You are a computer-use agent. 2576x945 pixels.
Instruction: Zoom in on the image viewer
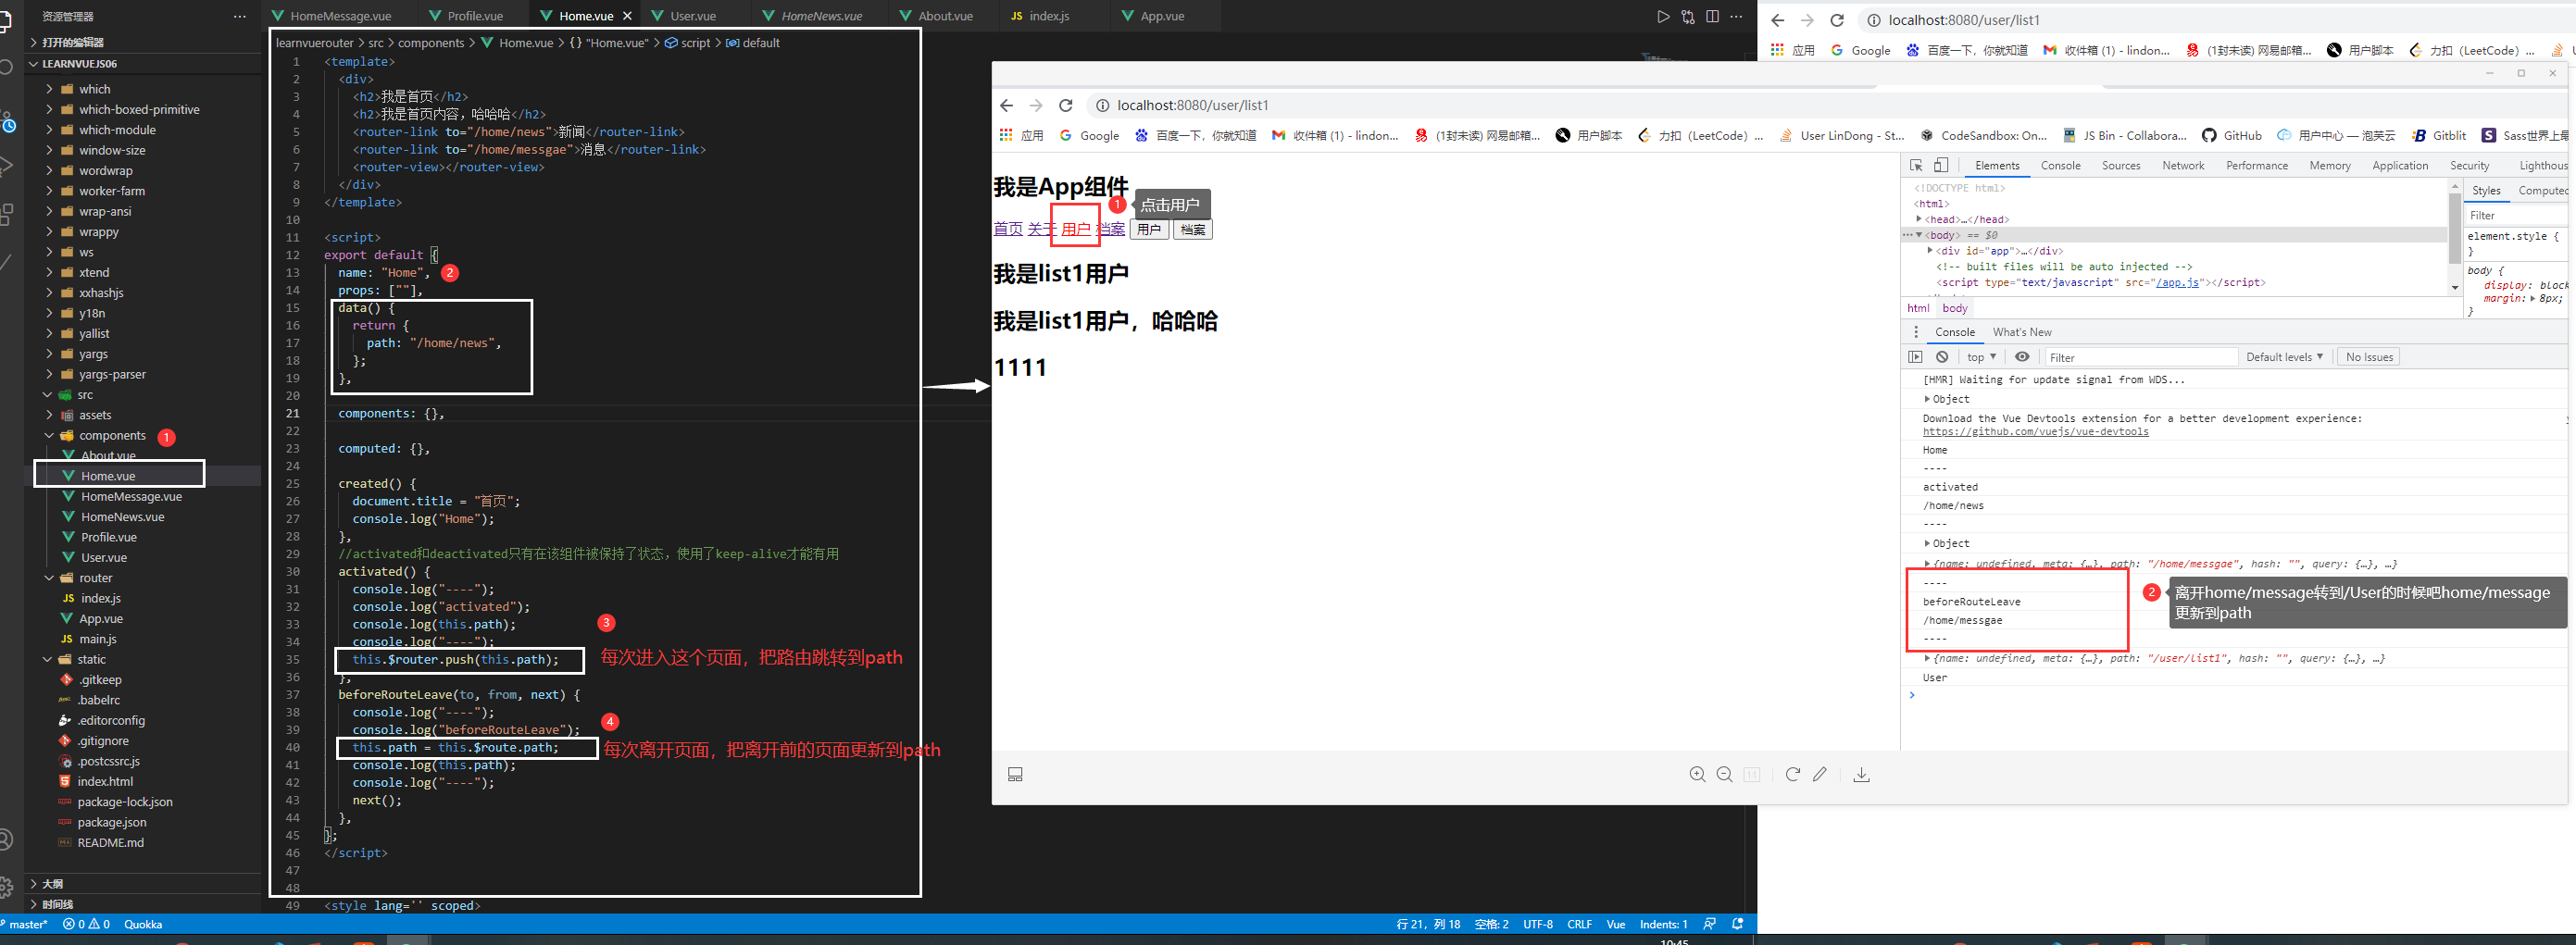[1697, 774]
